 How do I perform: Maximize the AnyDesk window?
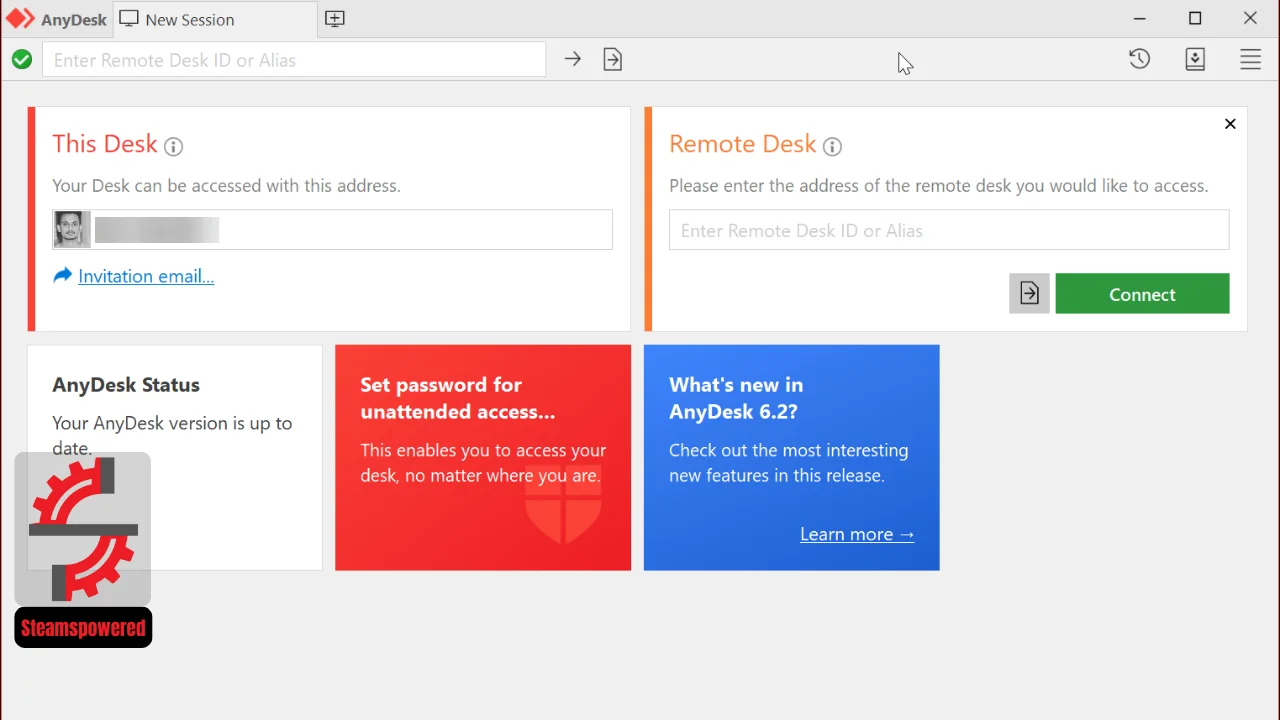[1195, 19]
